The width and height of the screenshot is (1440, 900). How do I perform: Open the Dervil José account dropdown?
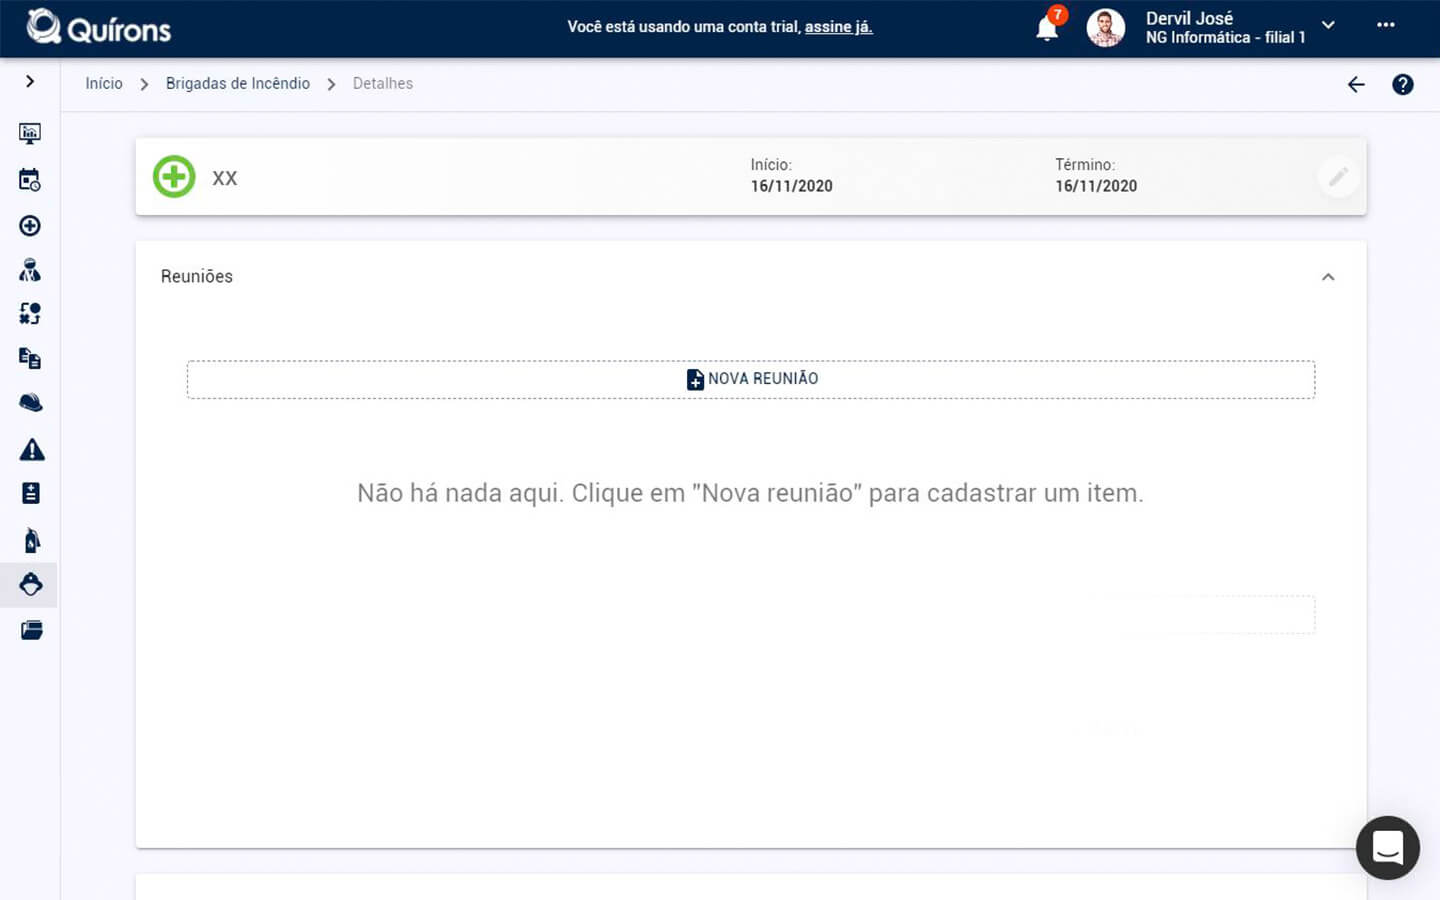(1328, 26)
